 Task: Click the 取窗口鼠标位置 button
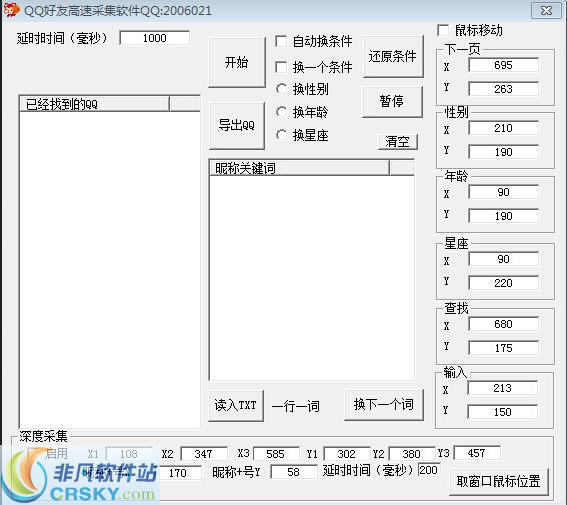point(499,482)
